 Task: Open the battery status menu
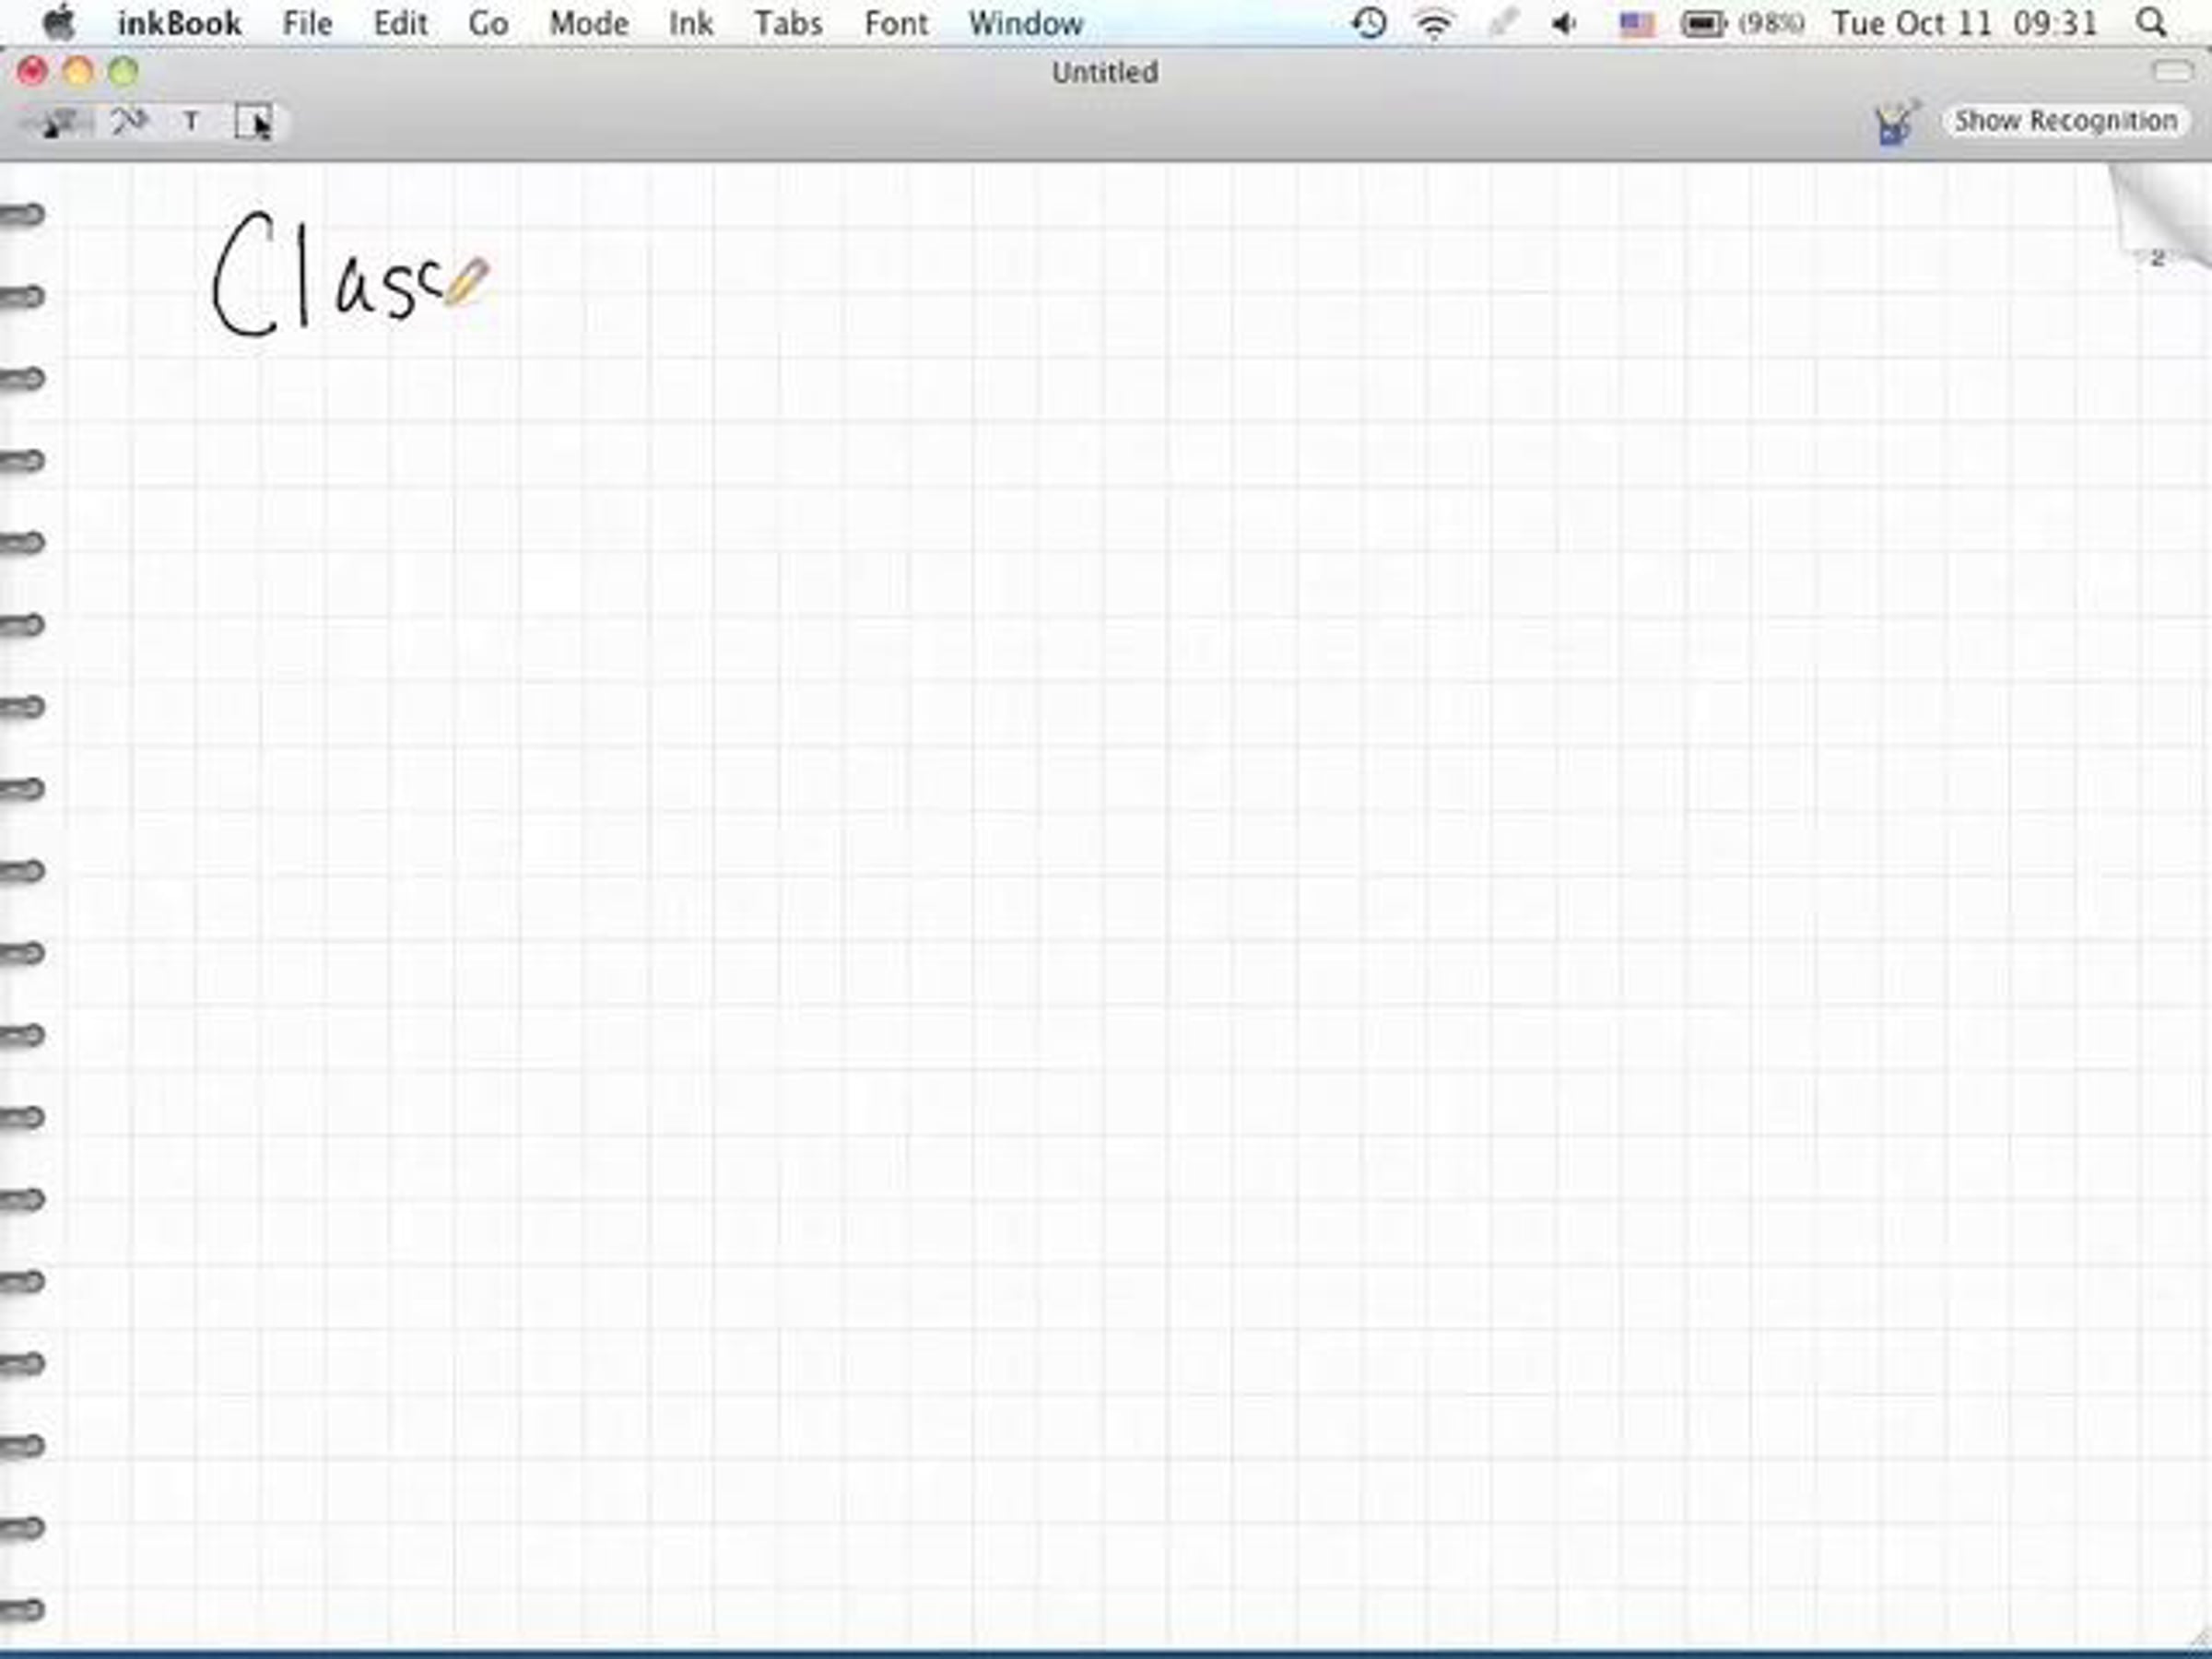1703,23
